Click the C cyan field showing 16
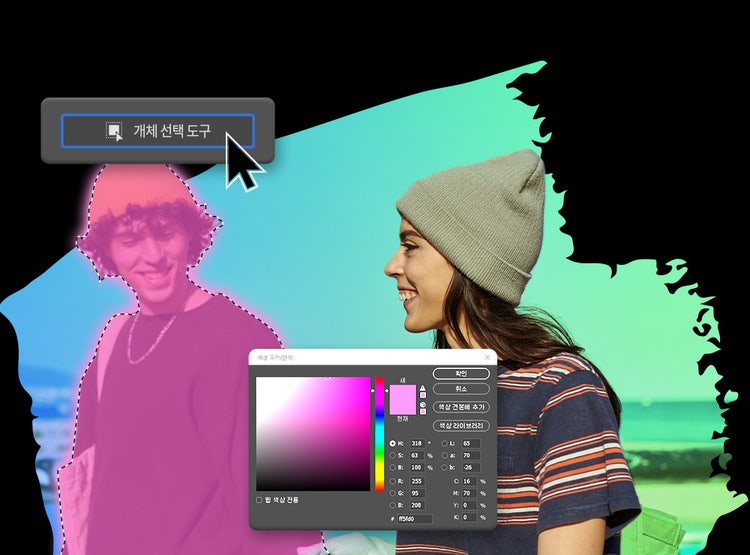 click(469, 481)
